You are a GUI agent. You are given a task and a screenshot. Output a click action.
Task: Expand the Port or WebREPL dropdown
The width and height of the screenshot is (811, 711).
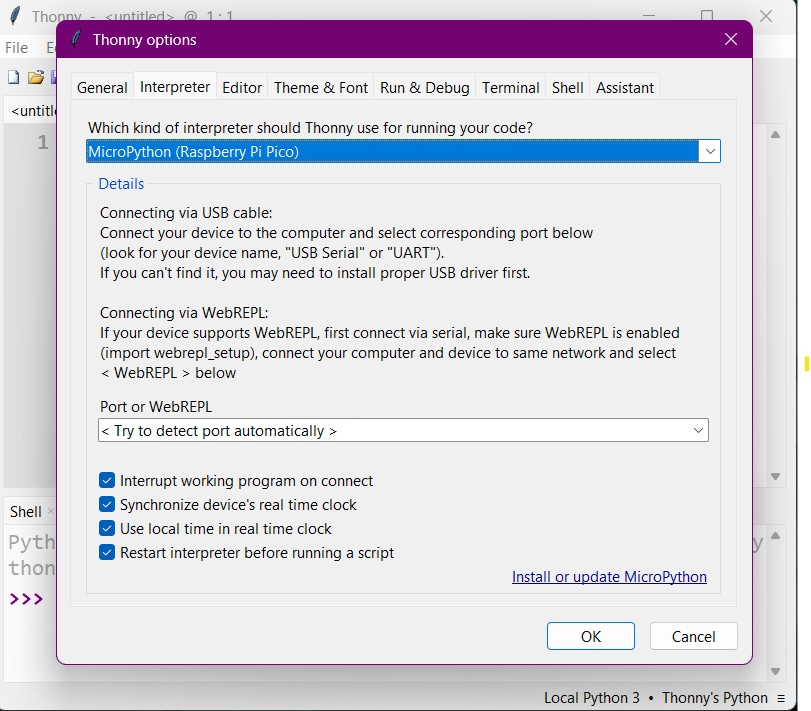[698, 430]
